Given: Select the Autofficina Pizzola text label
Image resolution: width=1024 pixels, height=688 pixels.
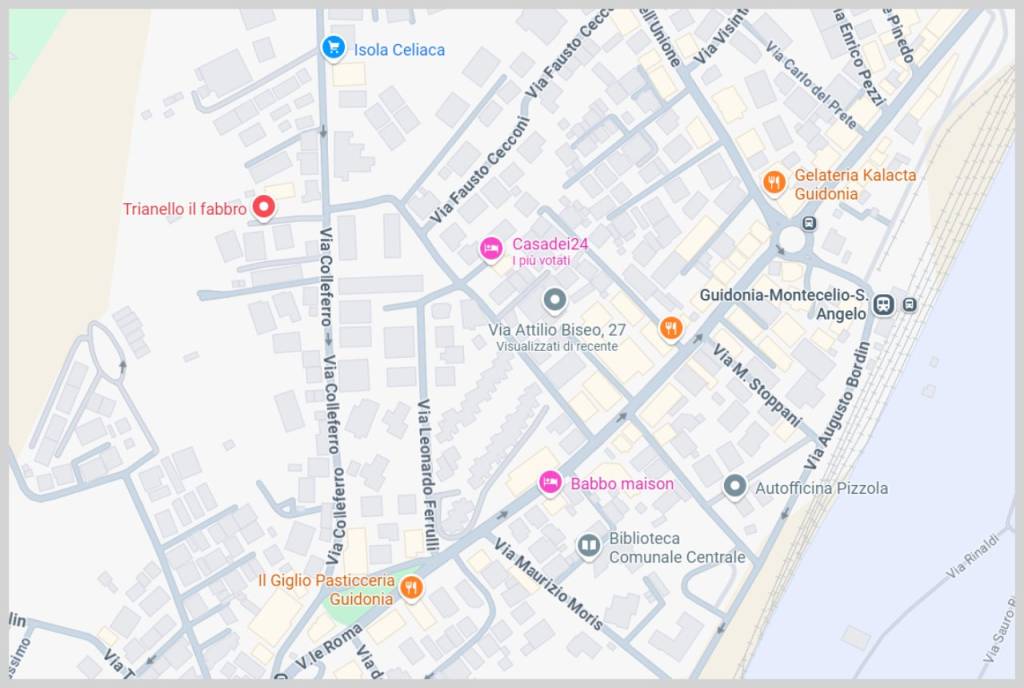Looking at the screenshot, I should click(x=821, y=488).
